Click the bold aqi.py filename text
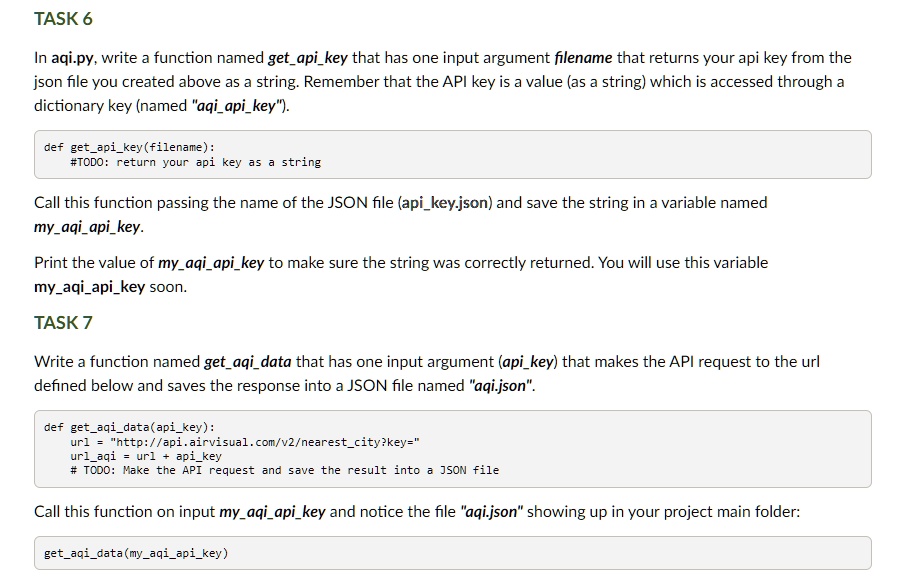The width and height of the screenshot is (921, 578). pyautogui.click(x=72, y=58)
